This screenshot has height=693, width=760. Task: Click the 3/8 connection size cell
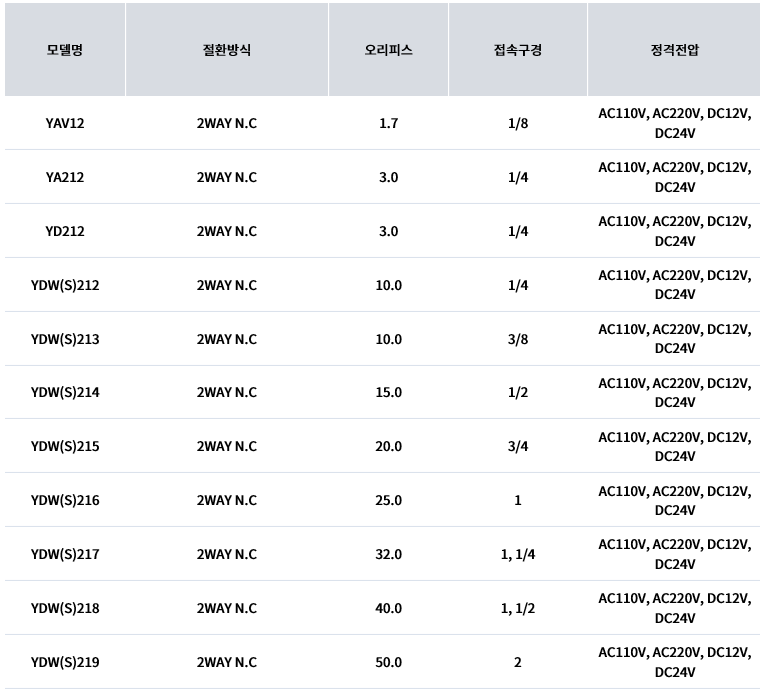coord(518,339)
